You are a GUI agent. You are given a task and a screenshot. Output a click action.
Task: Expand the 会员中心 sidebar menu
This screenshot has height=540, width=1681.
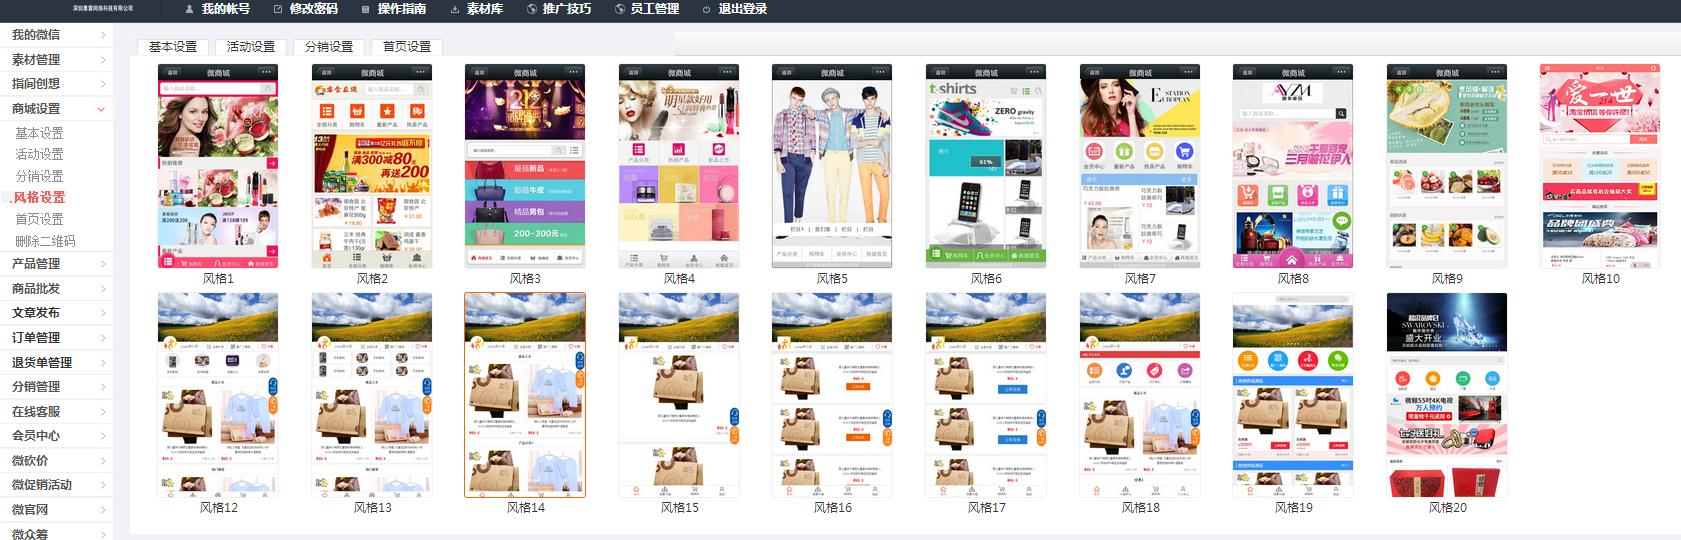56,436
